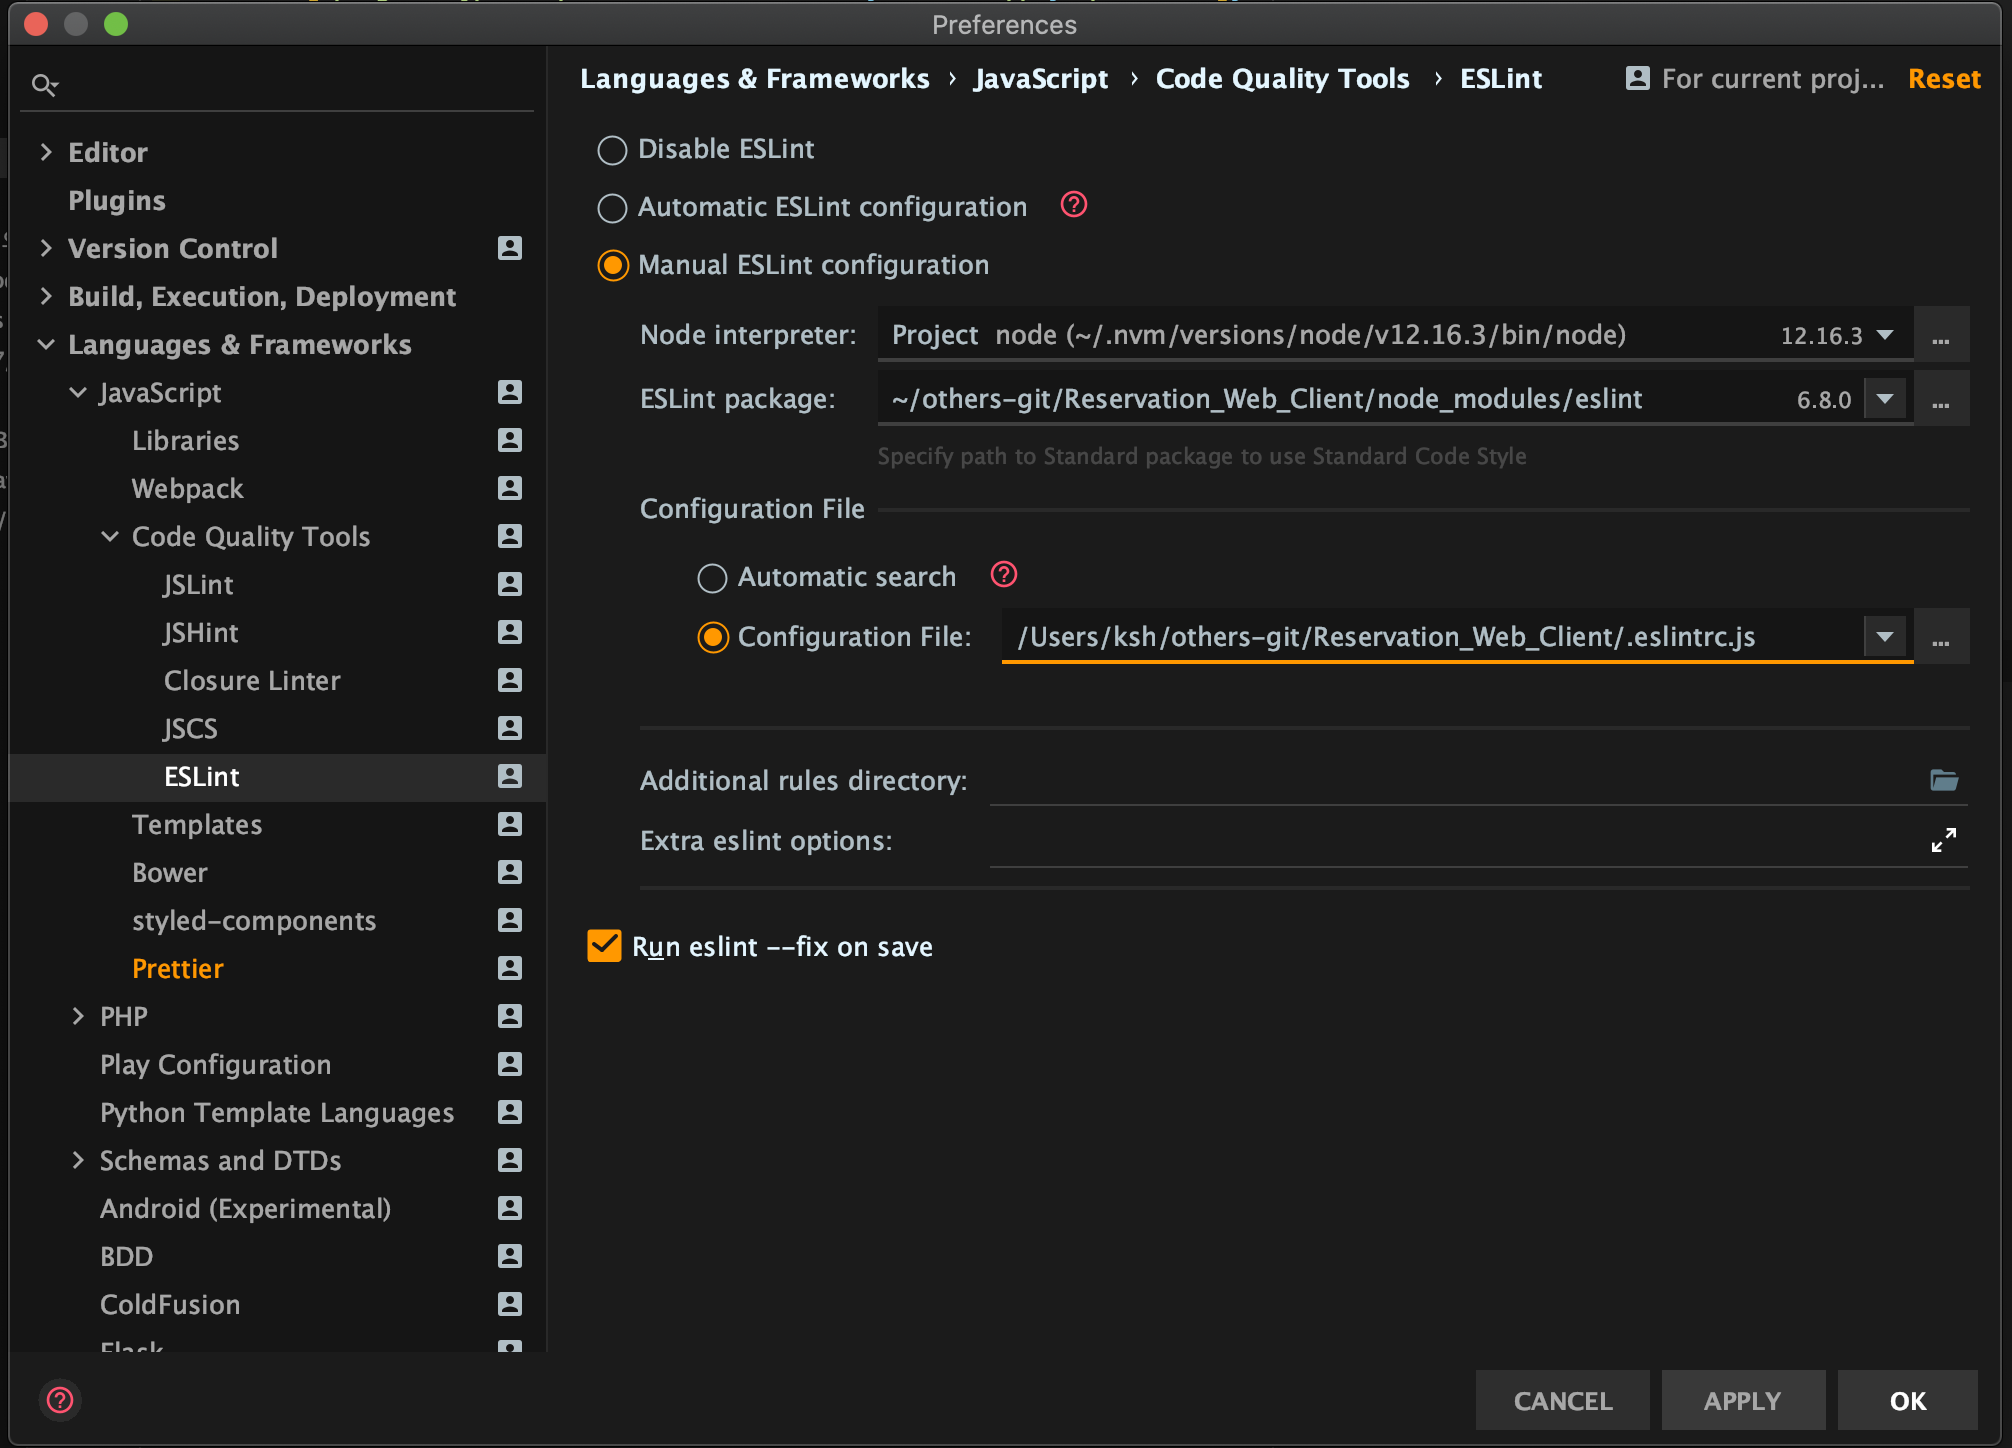The image size is (2012, 1448).
Task: Select Automatic search radio option
Action: (x=712, y=578)
